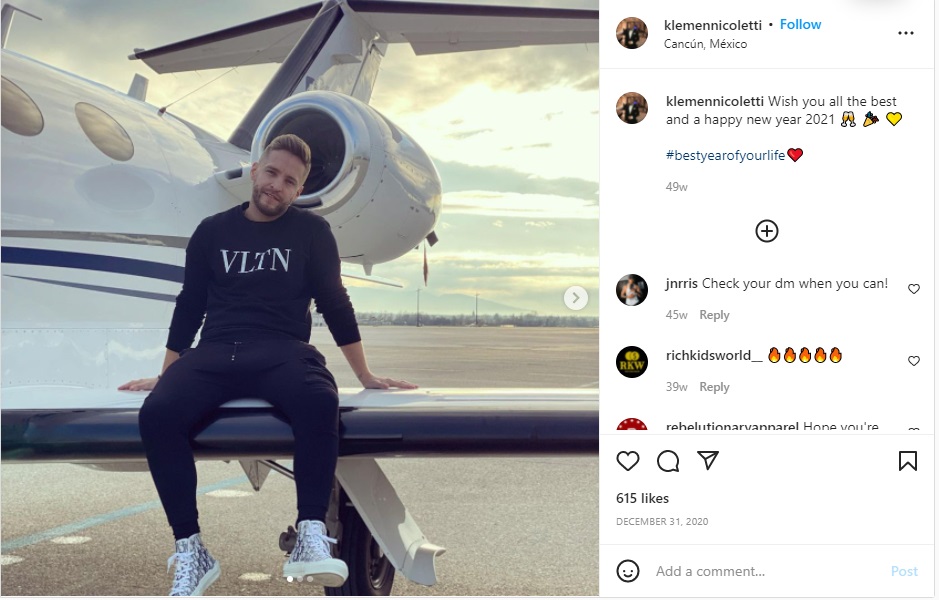
Task: Open the comment speech bubble icon
Action: [668, 461]
